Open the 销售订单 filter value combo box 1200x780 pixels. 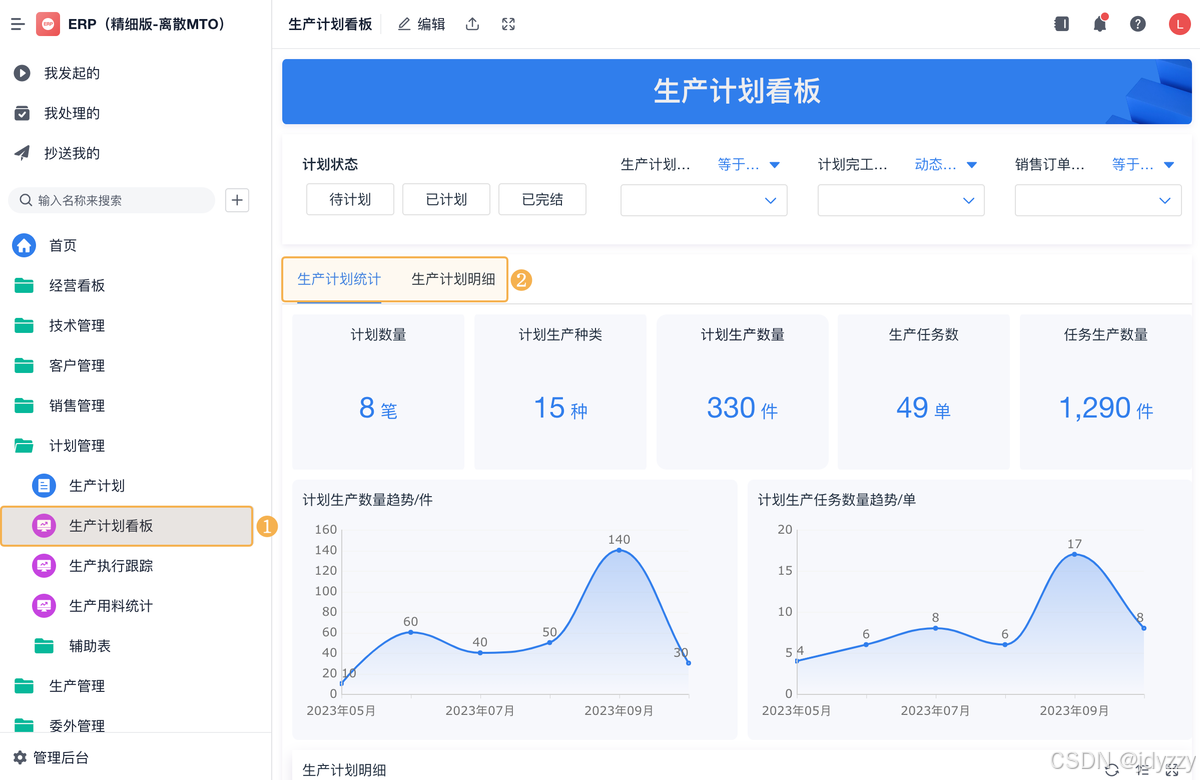click(1098, 200)
